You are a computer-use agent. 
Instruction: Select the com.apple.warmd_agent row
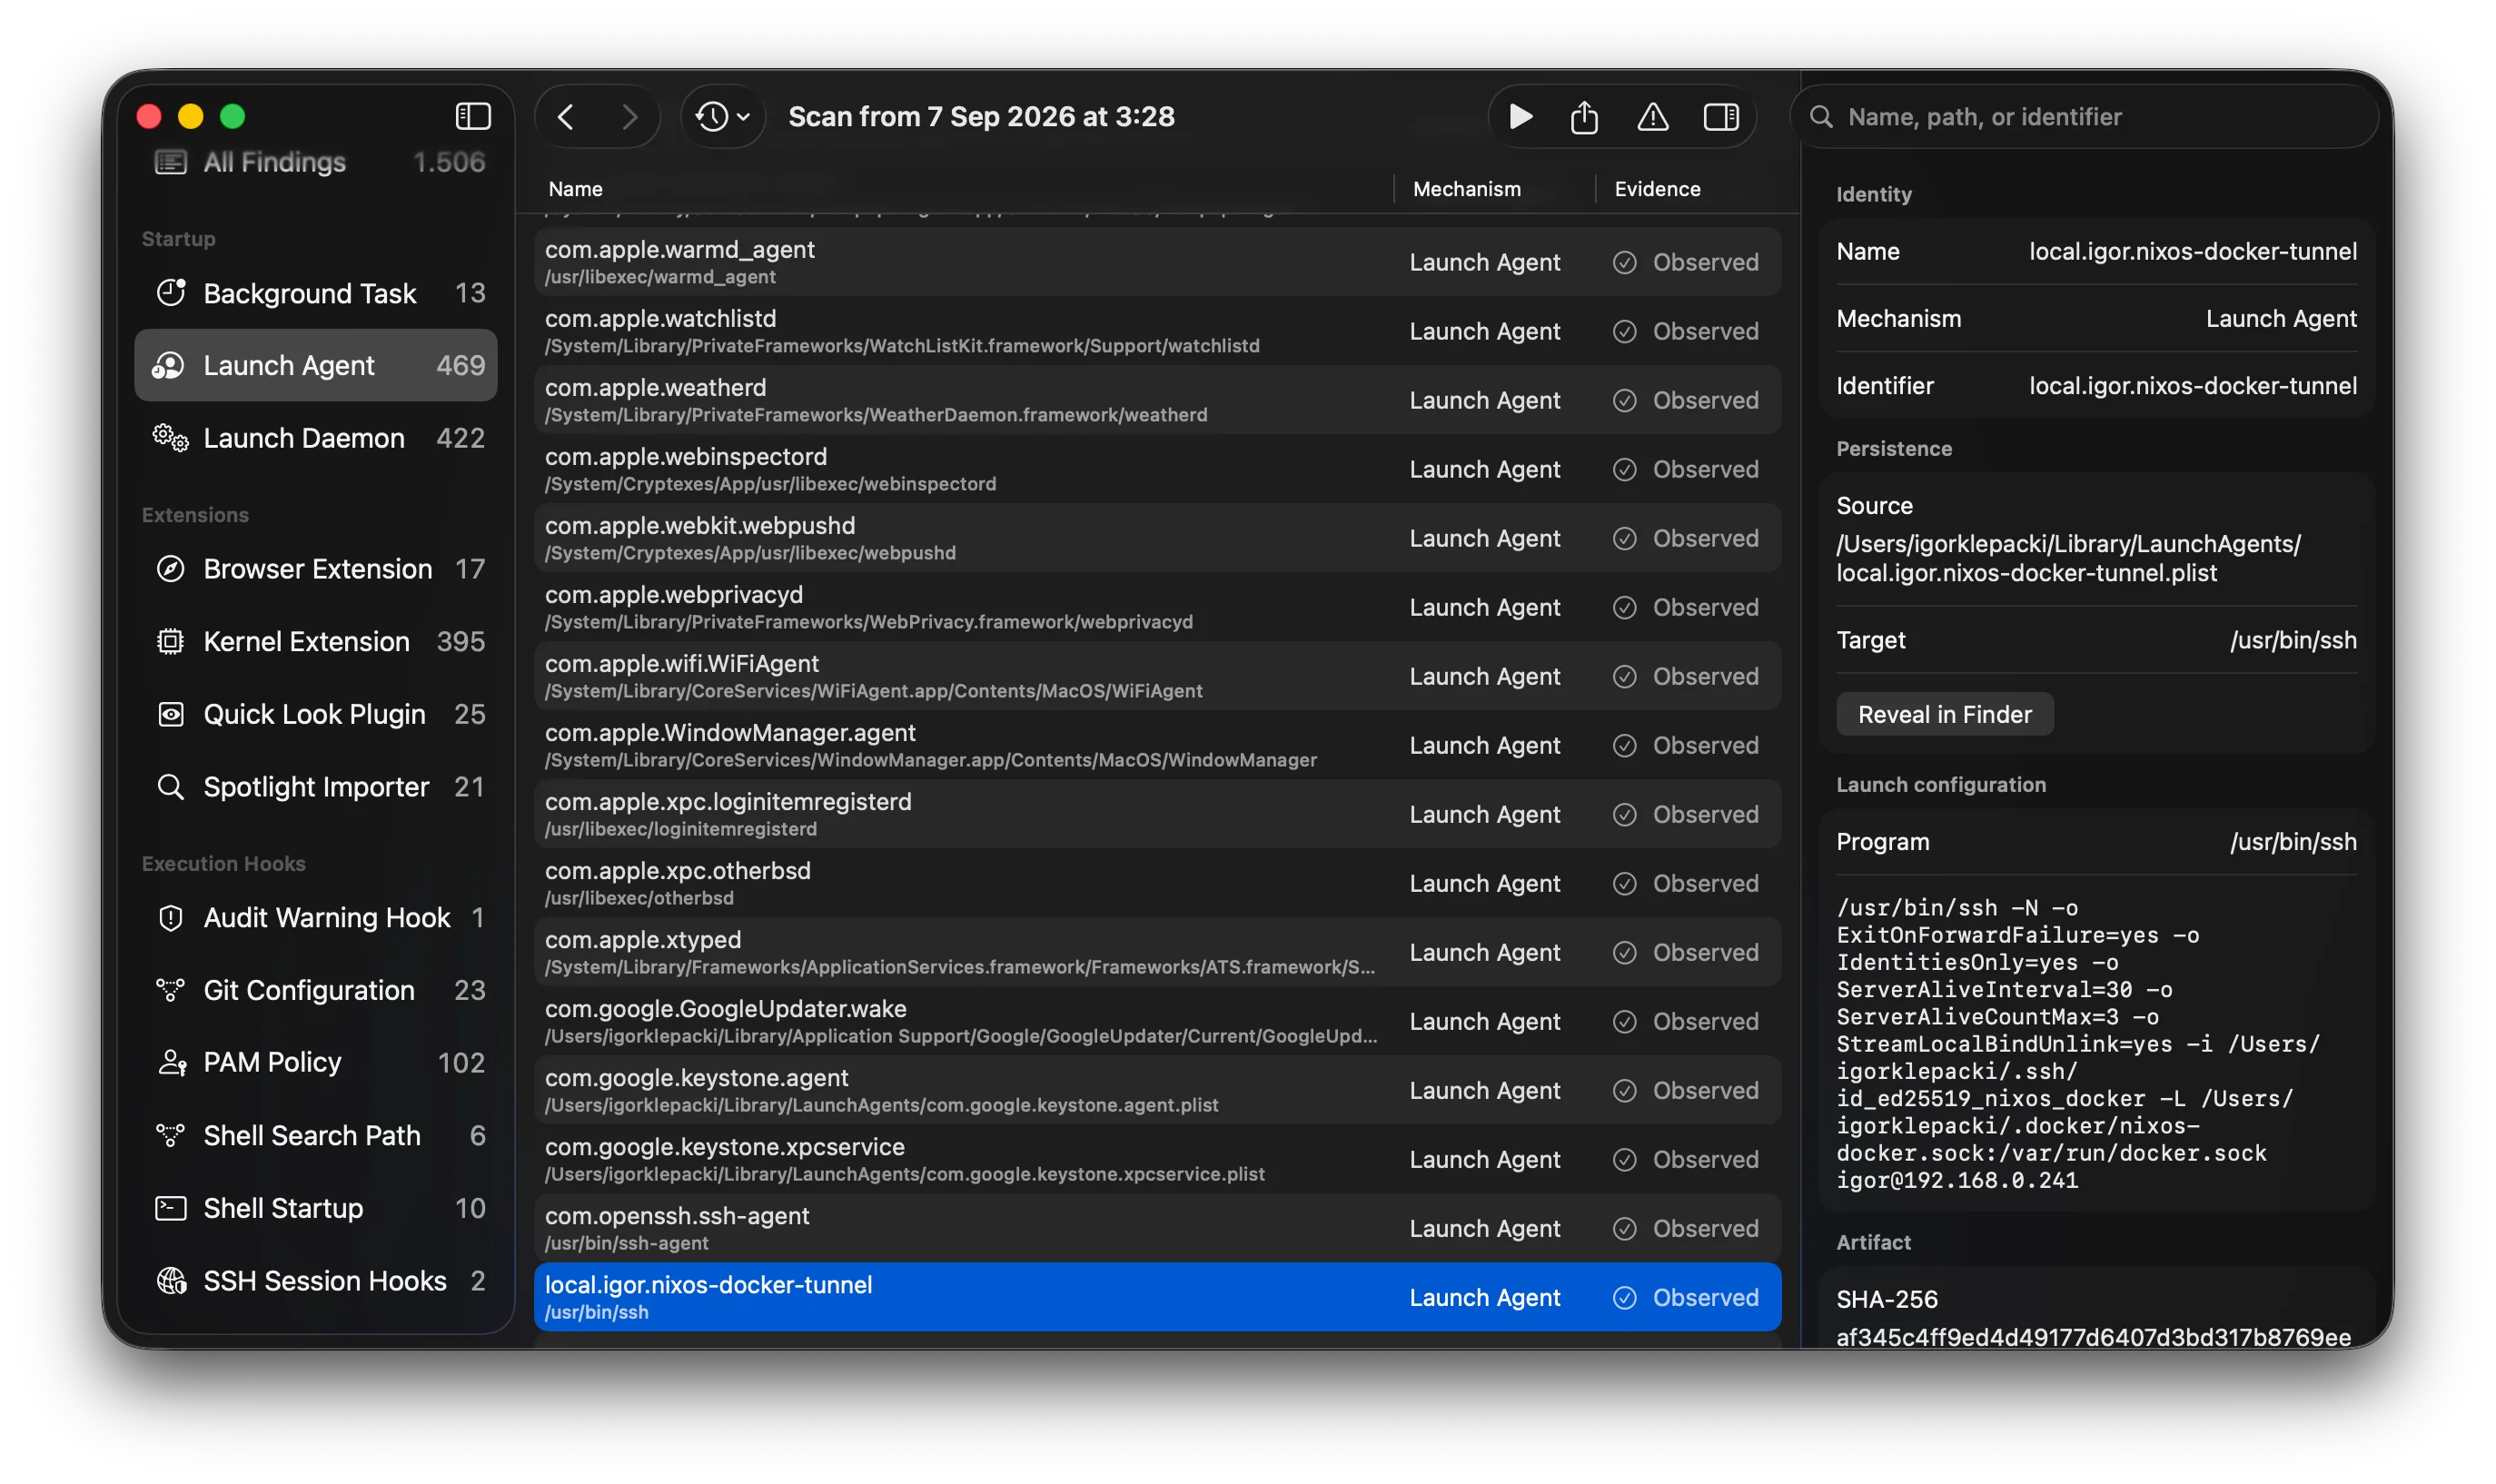[1157, 262]
